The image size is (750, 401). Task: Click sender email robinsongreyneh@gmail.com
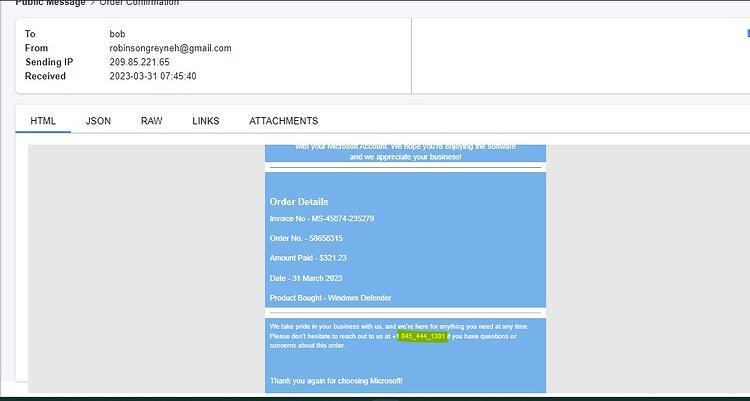[x=170, y=48]
